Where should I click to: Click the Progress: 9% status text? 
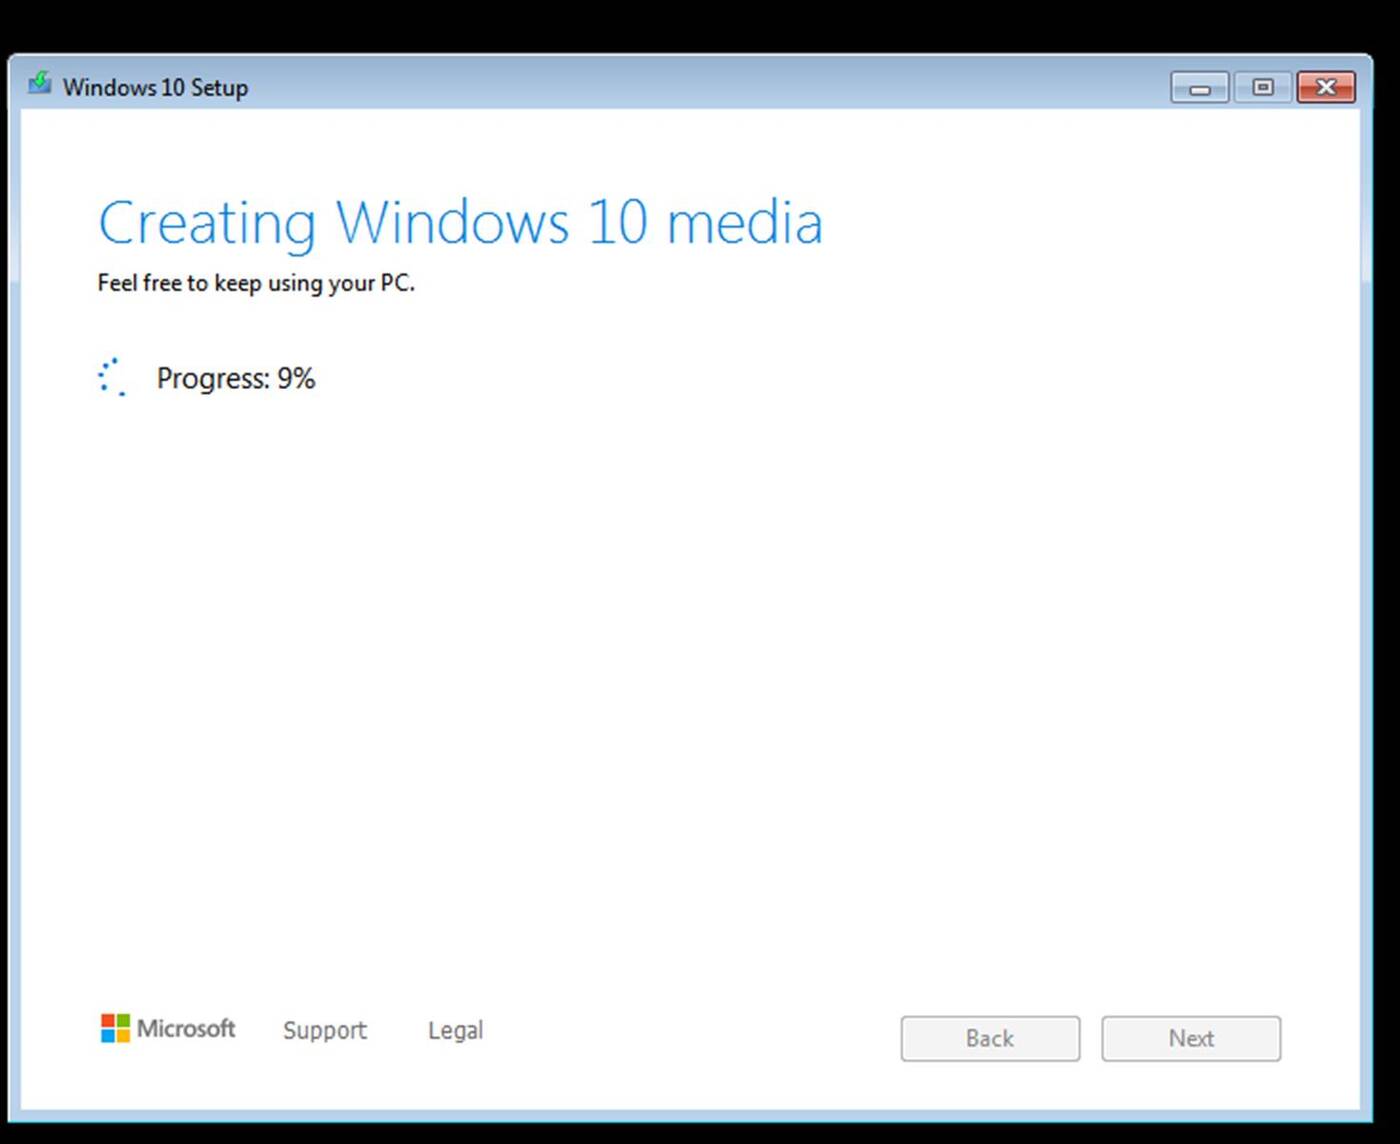point(236,378)
